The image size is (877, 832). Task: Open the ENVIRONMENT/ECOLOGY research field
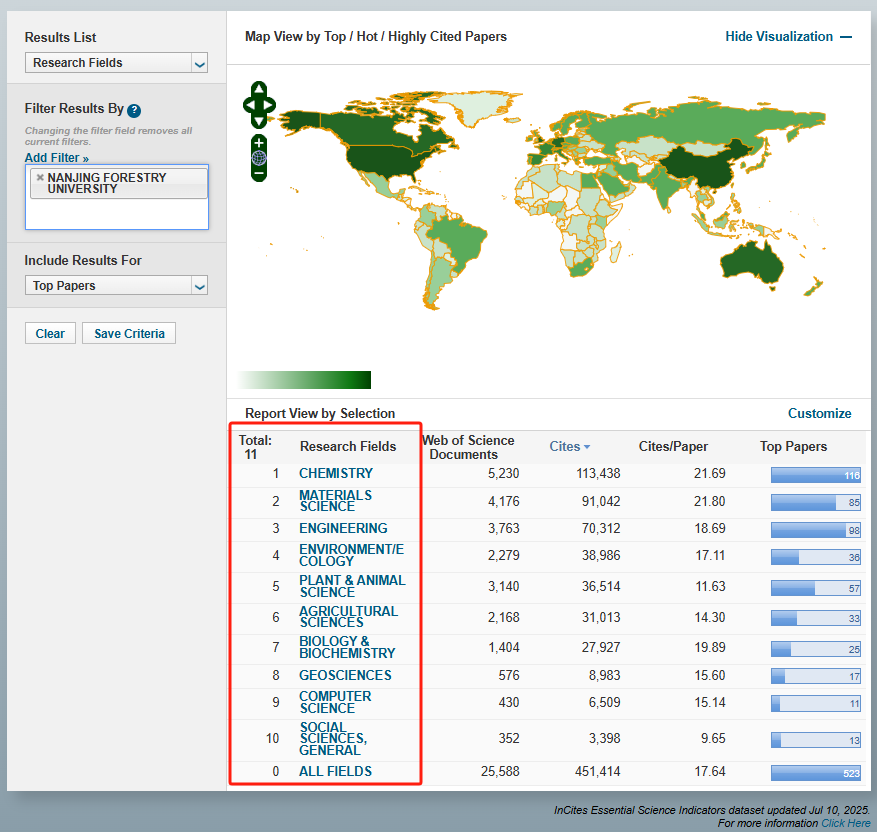(351, 555)
